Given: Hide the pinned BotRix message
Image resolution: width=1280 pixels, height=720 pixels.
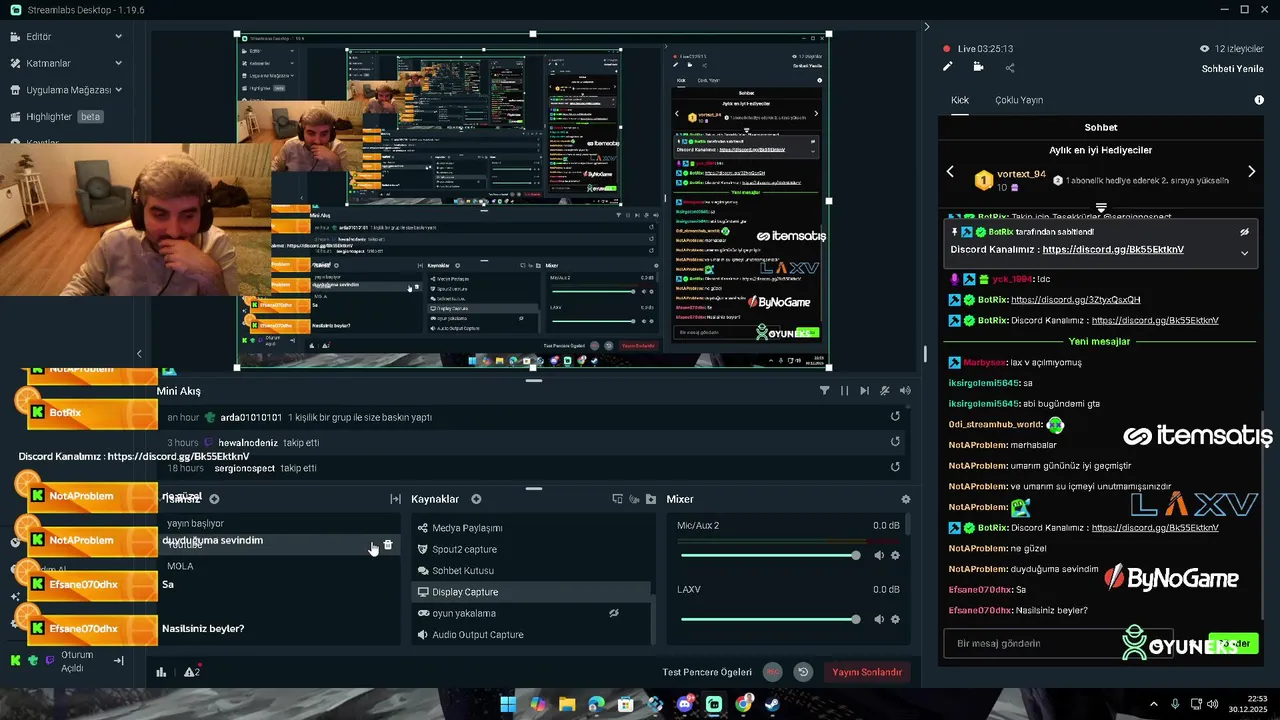Looking at the screenshot, I should click(x=1245, y=232).
